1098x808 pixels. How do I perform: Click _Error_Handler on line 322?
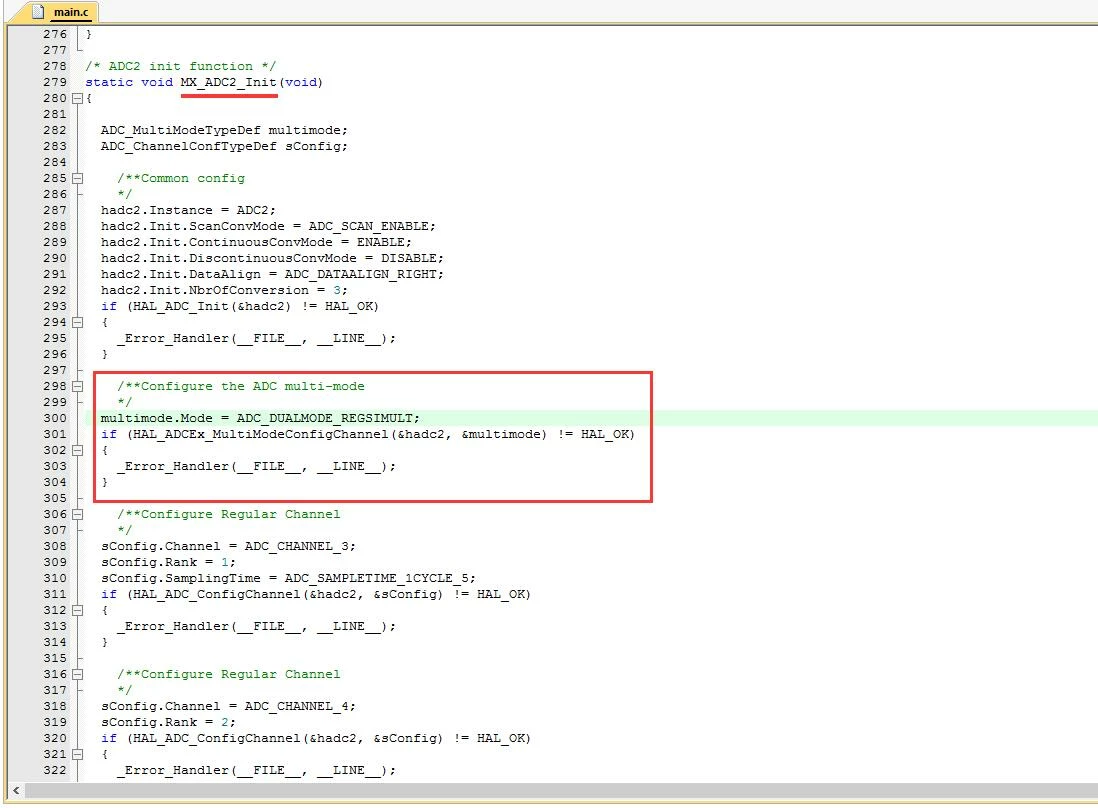pos(173,771)
